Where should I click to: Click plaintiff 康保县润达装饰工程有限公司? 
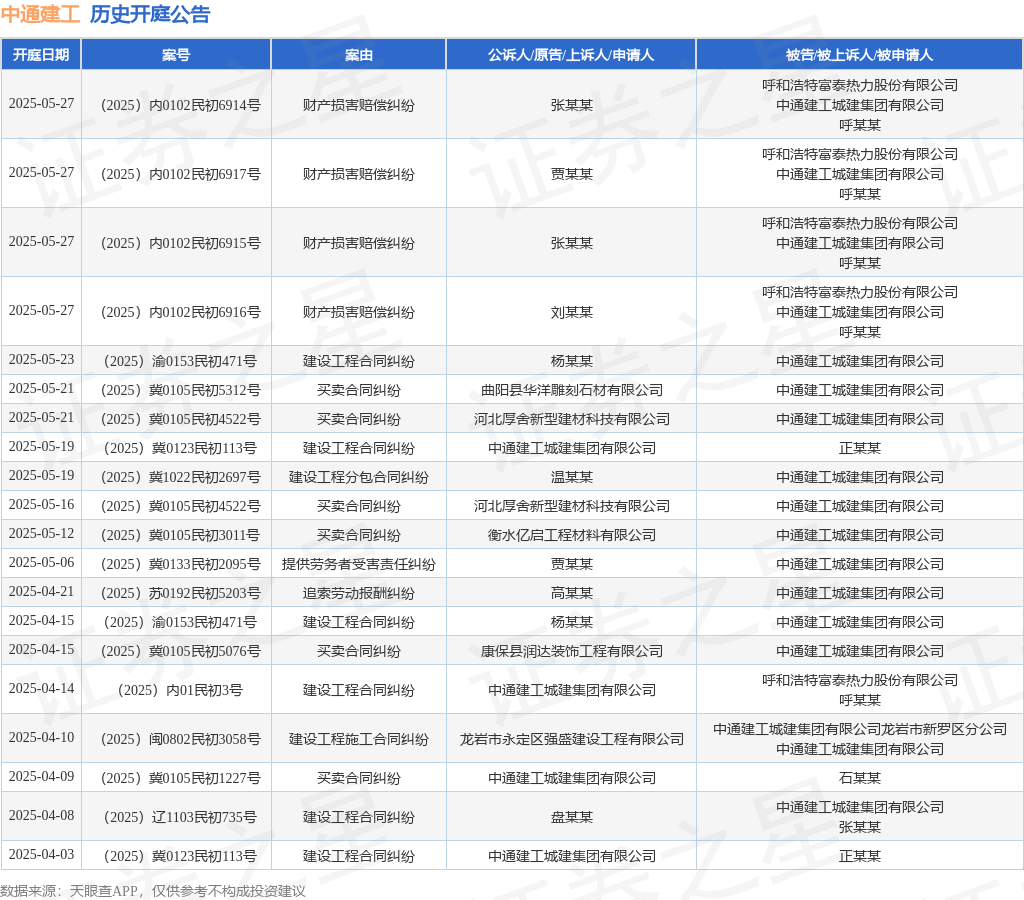click(x=571, y=651)
